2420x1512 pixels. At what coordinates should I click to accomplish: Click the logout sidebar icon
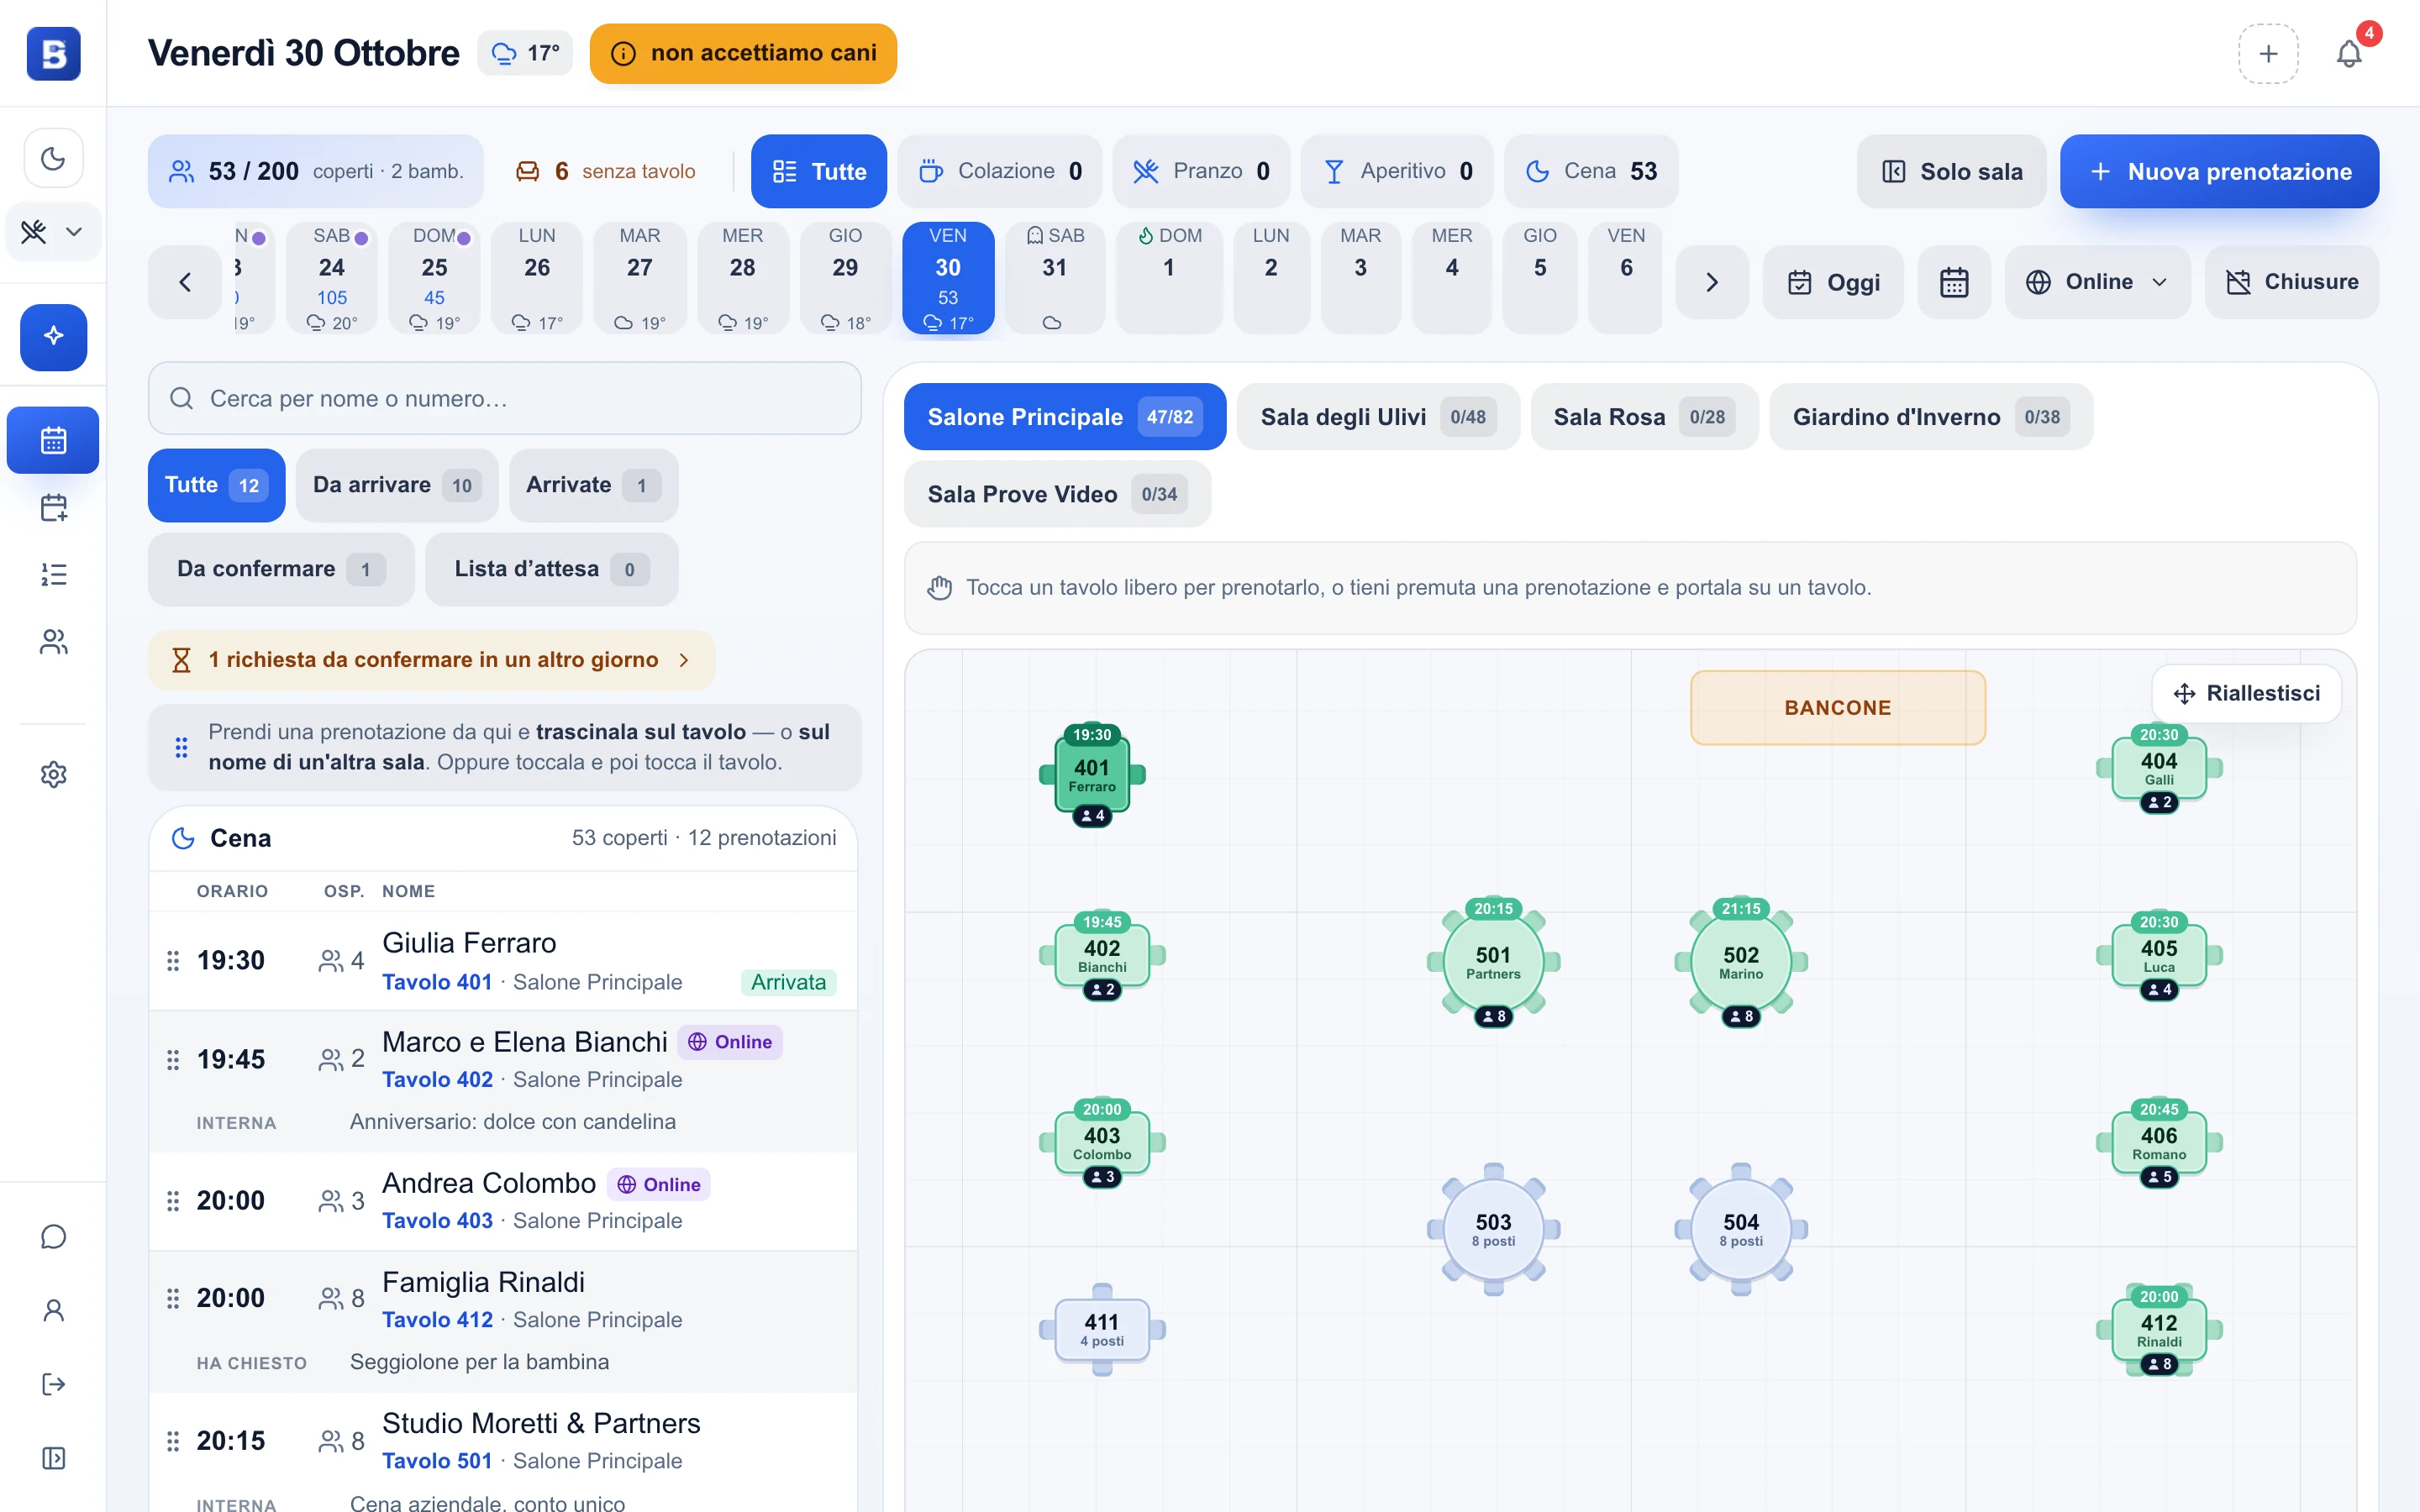[x=53, y=1384]
